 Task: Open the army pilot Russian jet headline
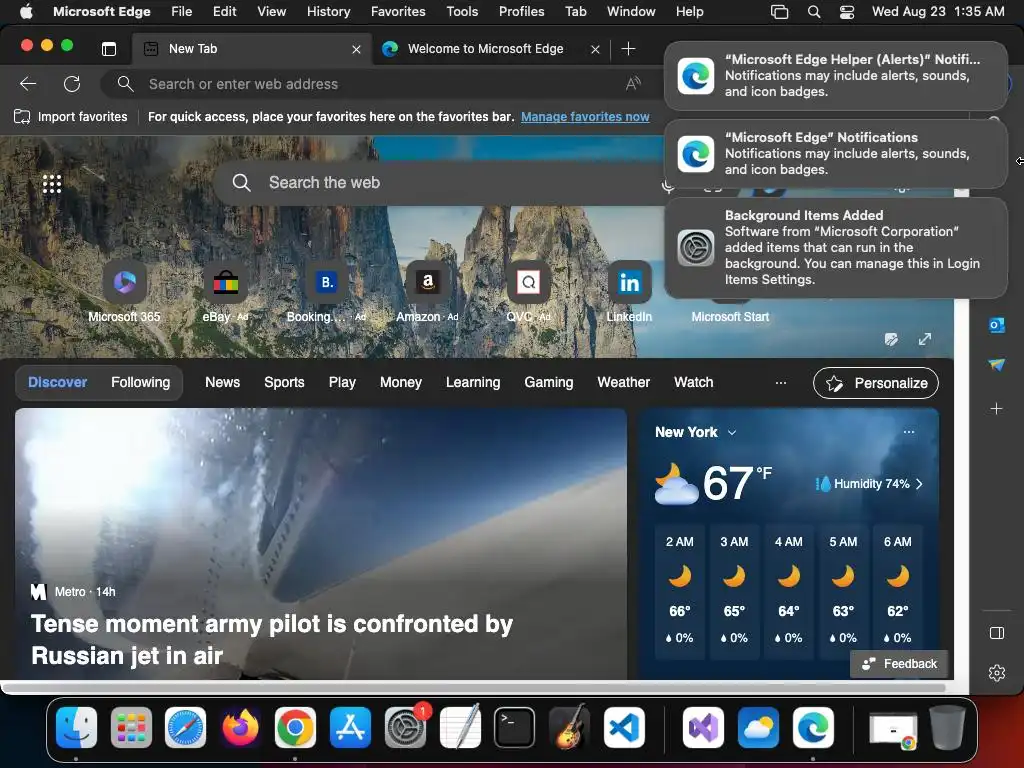(x=272, y=639)
